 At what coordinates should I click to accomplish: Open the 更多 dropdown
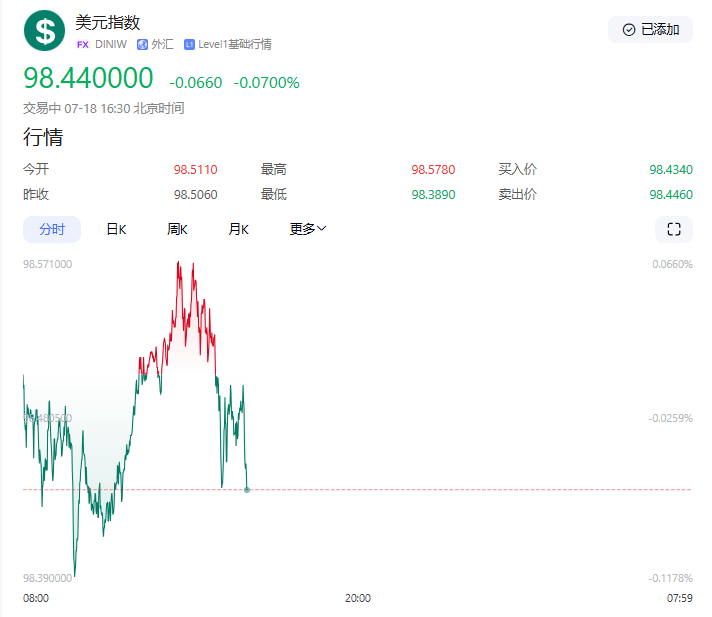pos(308,229)
